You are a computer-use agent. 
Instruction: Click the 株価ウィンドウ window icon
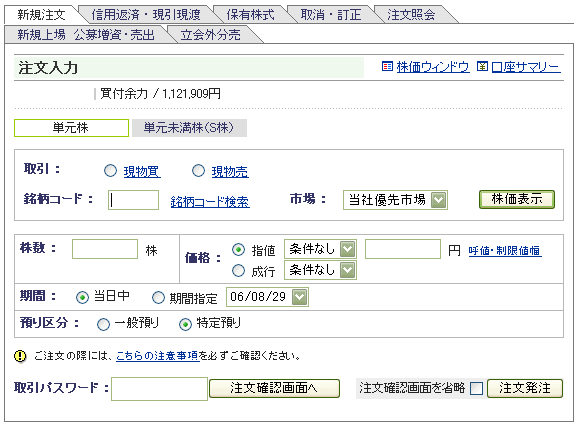(387, 66)
